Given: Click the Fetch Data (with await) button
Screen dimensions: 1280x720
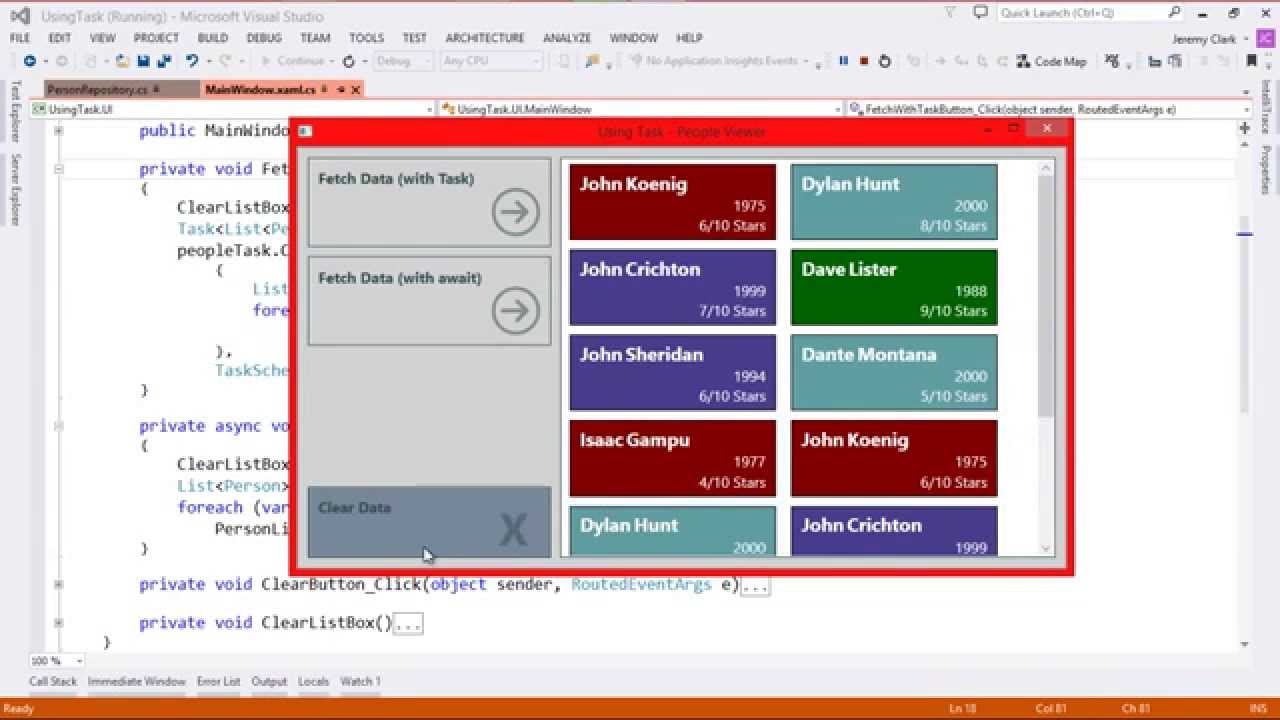Looking at the screenshot, I should coord(429,301).
